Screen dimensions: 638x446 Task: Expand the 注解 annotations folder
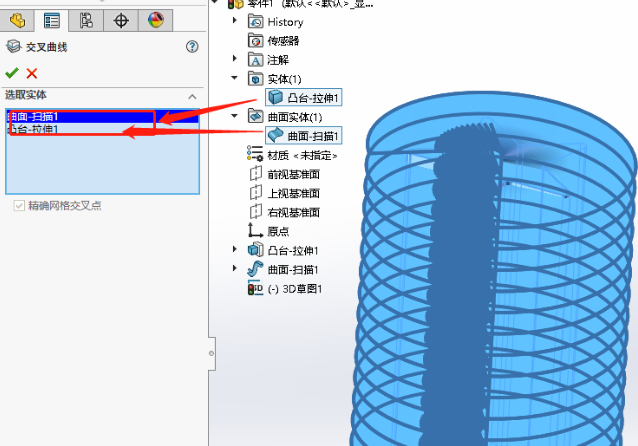(234, 58)
